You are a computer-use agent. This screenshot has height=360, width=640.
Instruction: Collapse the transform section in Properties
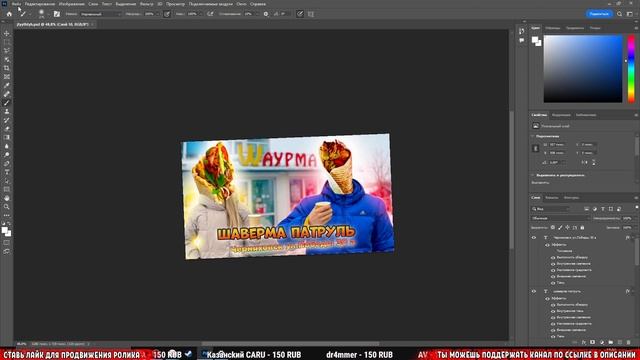click(533, 136)
